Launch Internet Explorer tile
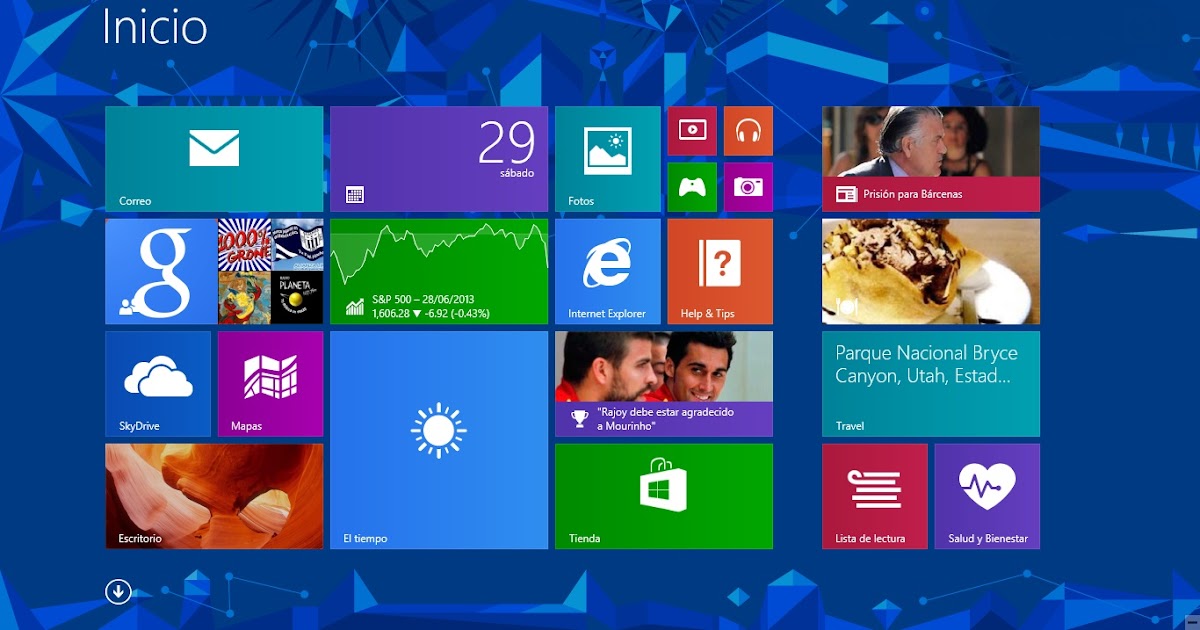Image resolution: width=1200 pixels, height=630 pixels. 608,271
